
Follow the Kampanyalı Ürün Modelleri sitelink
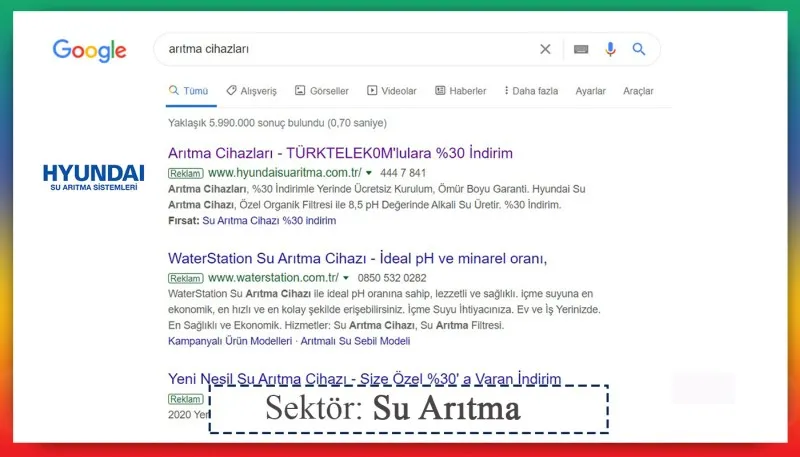[230, 341]
